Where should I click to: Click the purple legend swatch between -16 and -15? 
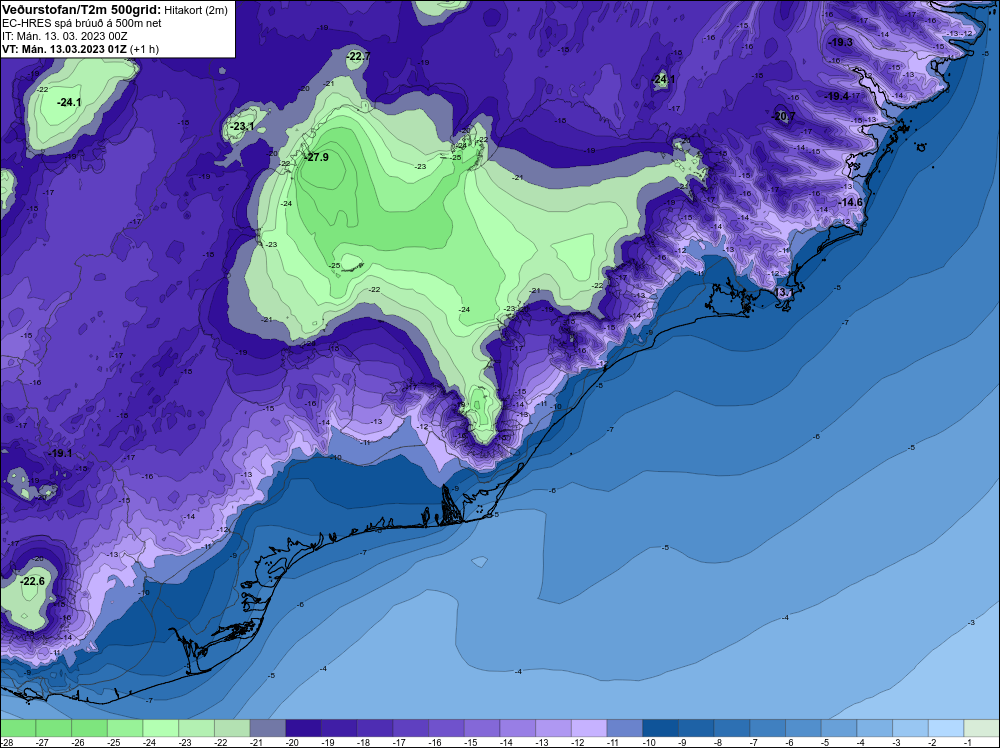tap(446, 728)
